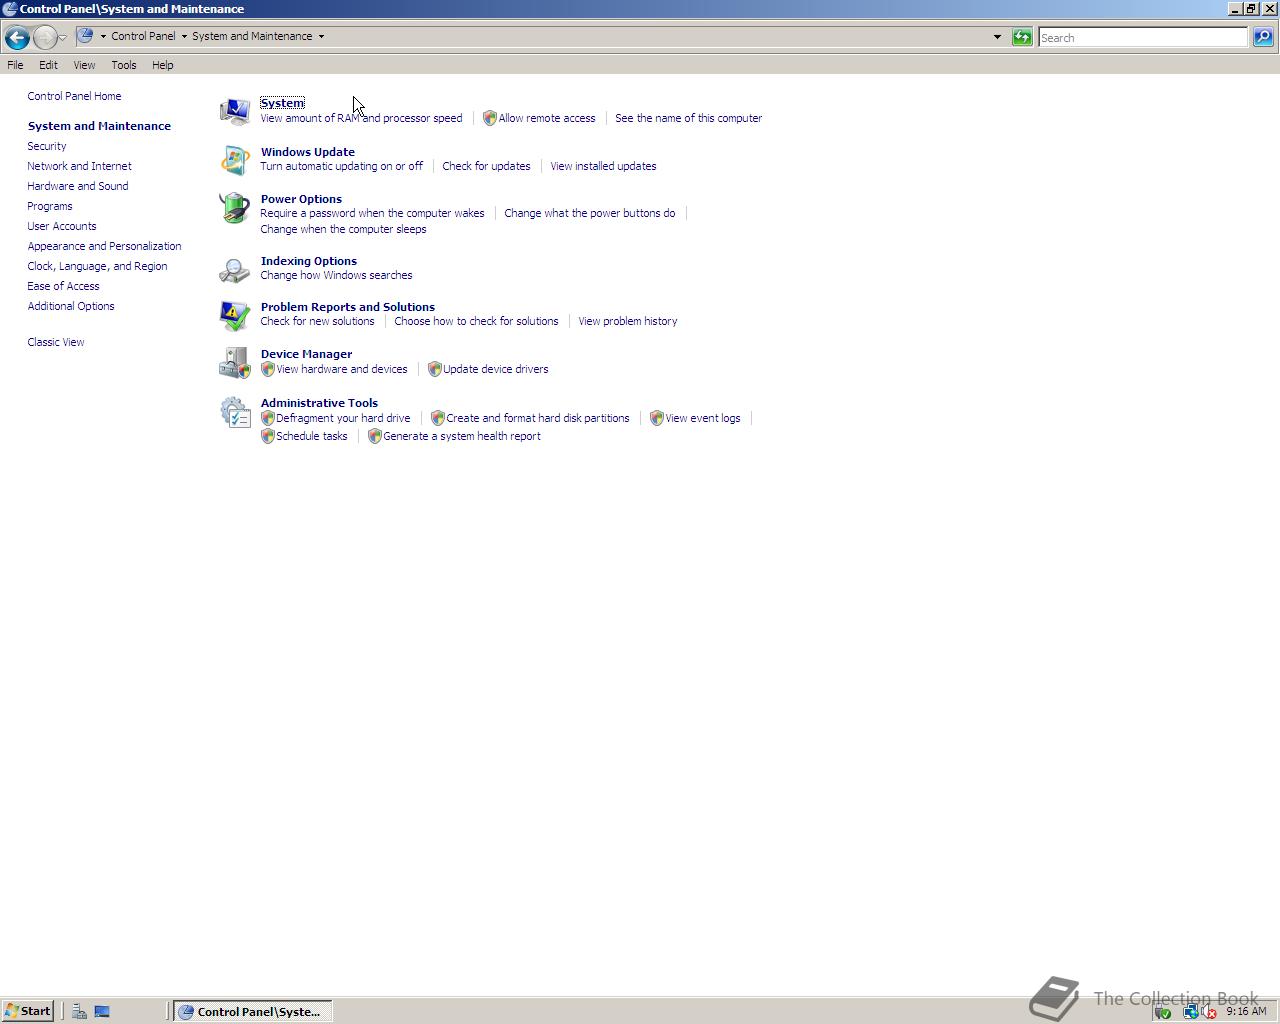This screenshot has height=1024, width=1280.
Task: Click the Indexing Options magnifier icon
Action: coord(235,270)
